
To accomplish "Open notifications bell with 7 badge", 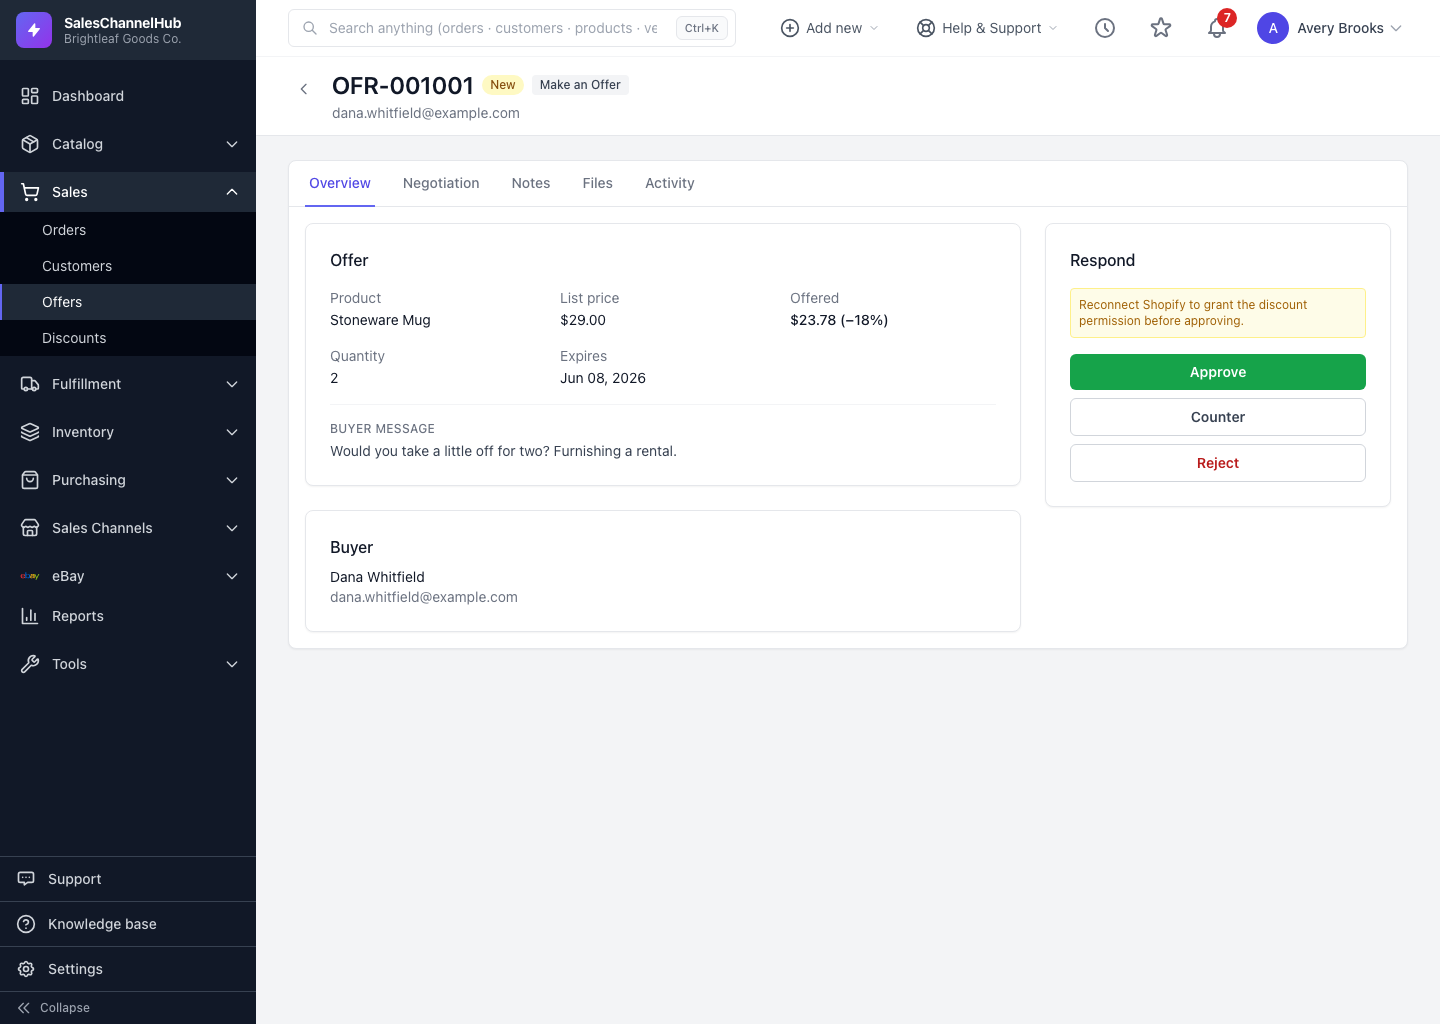I will click(x=1217, y=27).
